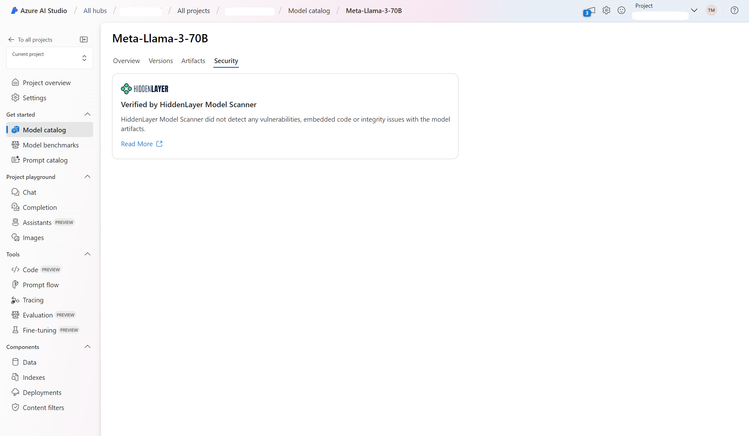The height and width of the screenshot is (436, 749).
Task: Open the settings gear icon in header
Action: 606,11
